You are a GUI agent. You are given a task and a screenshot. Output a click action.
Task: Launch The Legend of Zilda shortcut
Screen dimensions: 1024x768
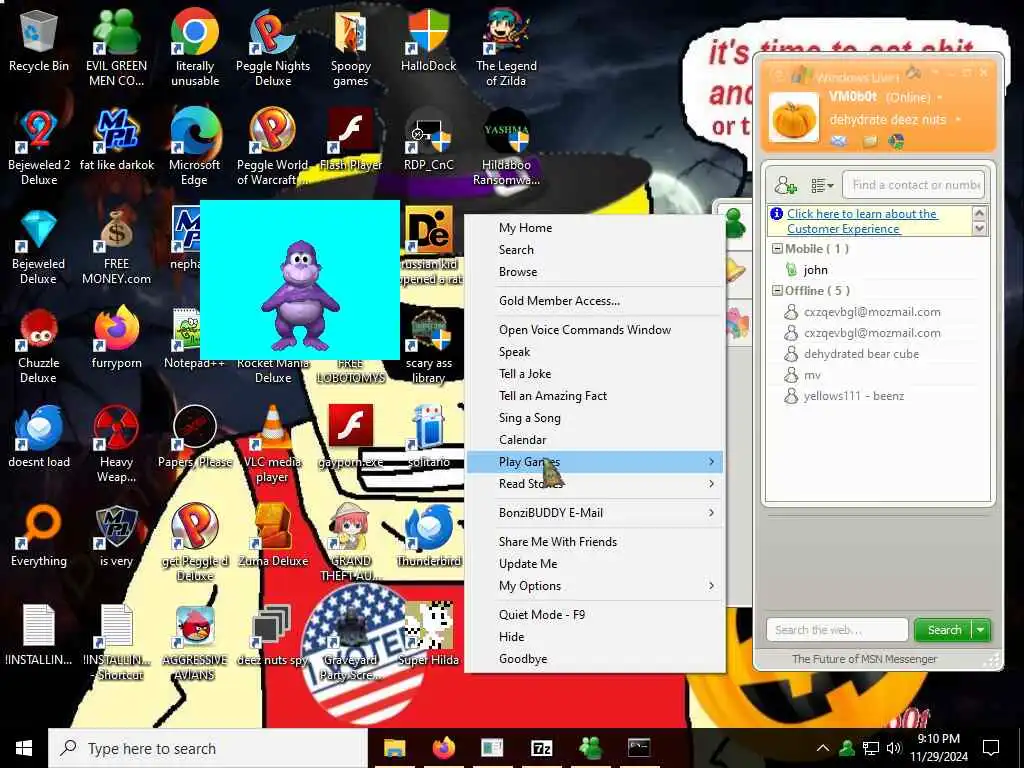click(x=506, y=46)
